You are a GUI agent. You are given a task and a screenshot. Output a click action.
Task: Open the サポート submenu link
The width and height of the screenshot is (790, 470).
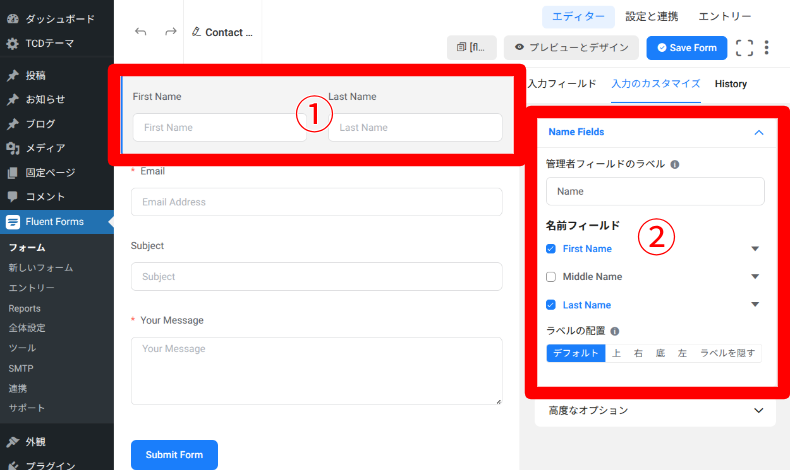click(27, 408)
